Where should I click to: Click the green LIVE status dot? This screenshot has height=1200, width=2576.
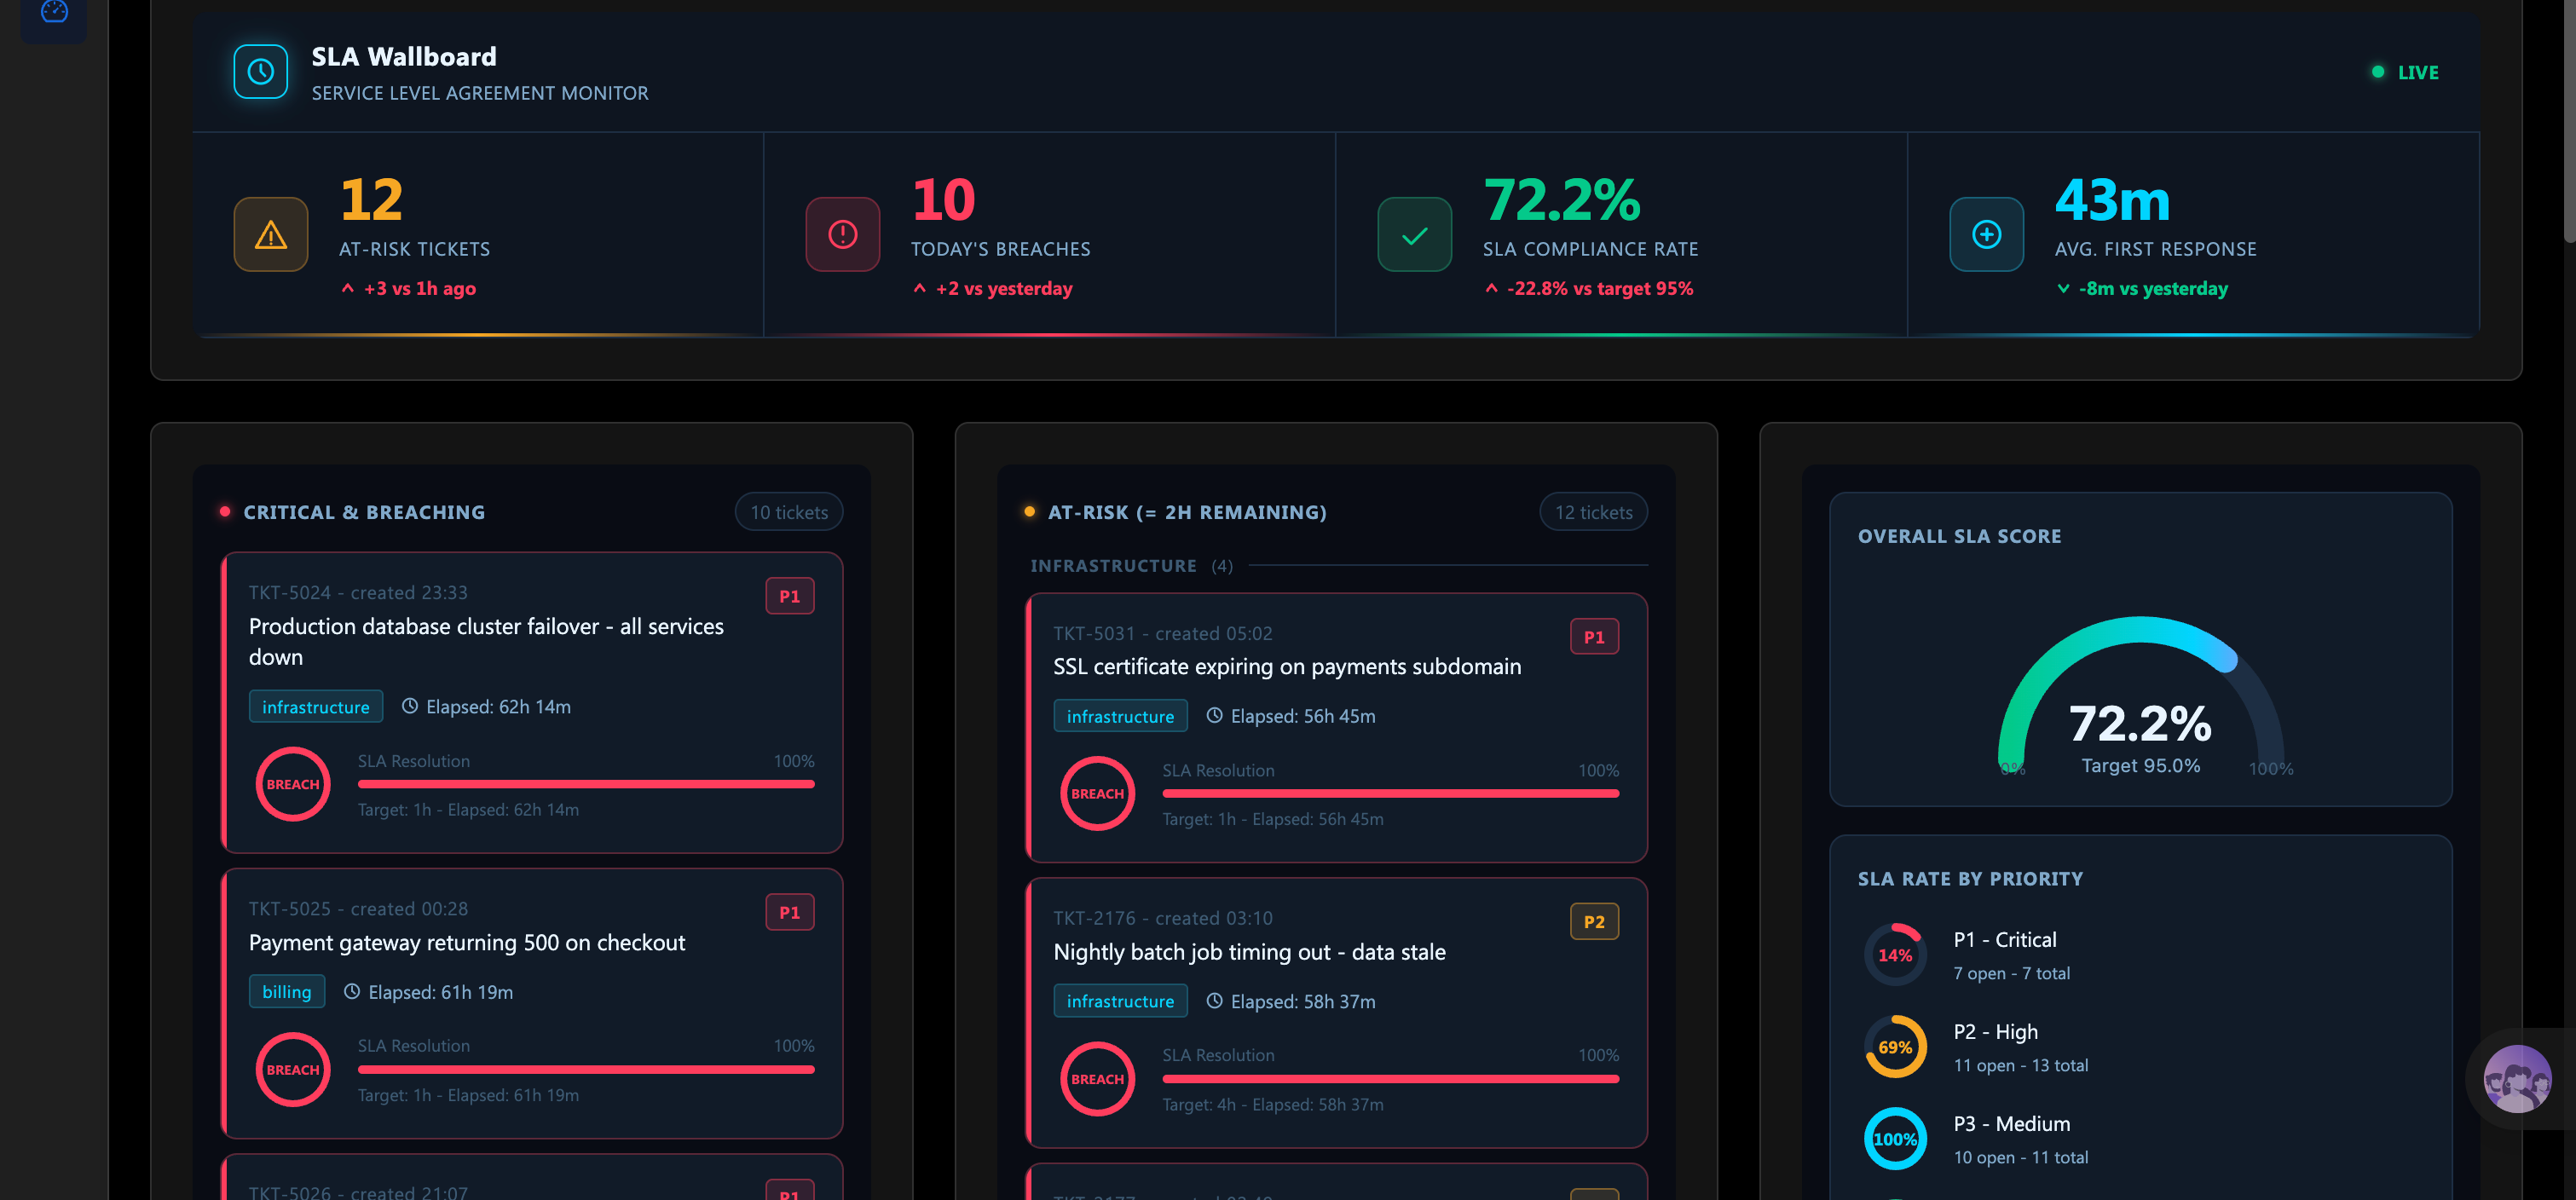pos(2378,72)
